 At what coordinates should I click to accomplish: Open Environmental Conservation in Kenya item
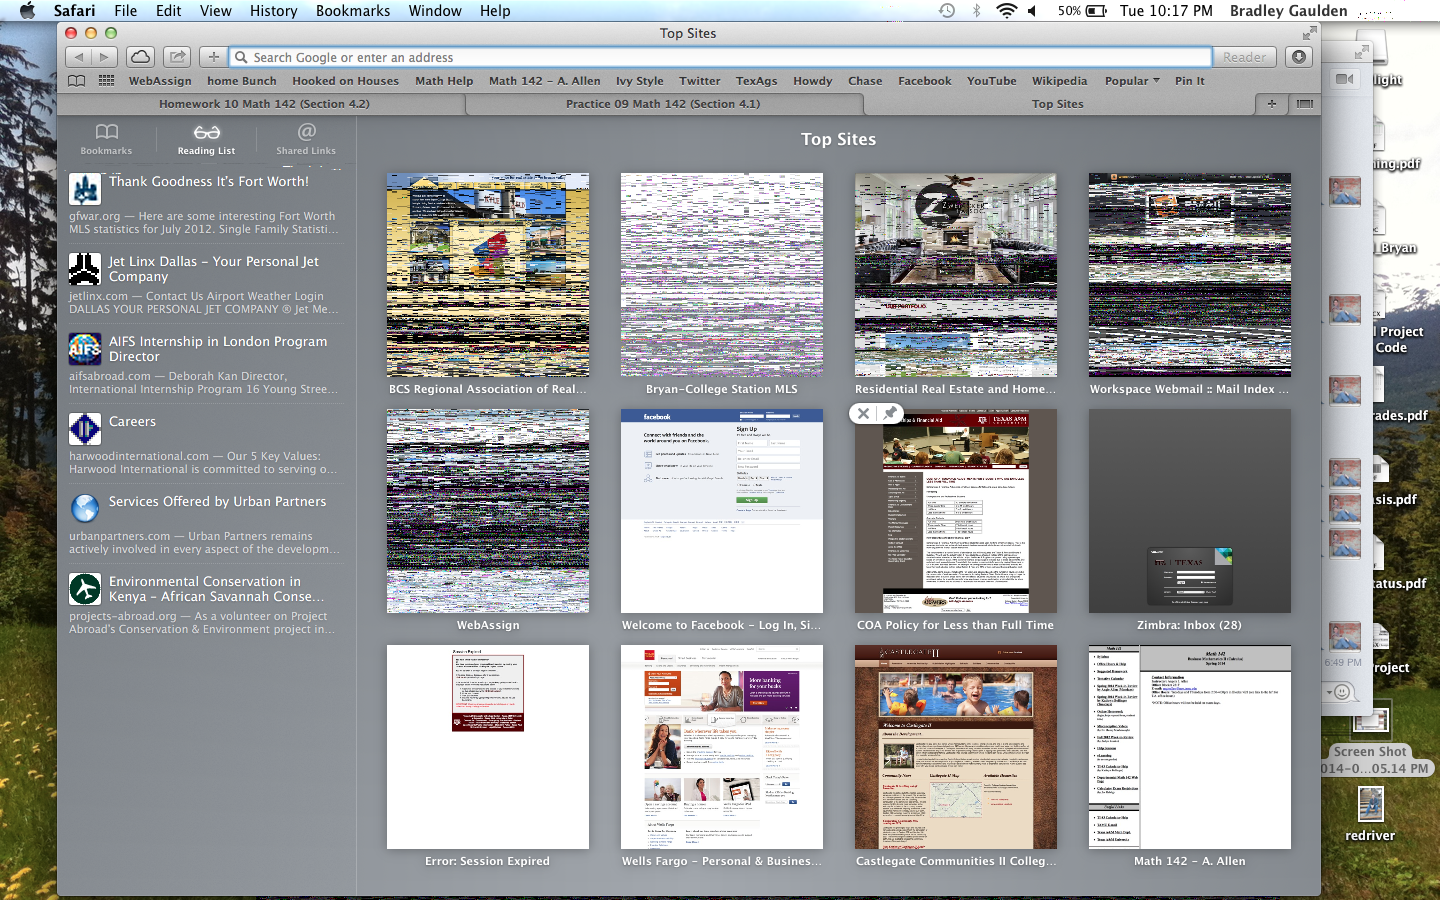pos(204,604)
